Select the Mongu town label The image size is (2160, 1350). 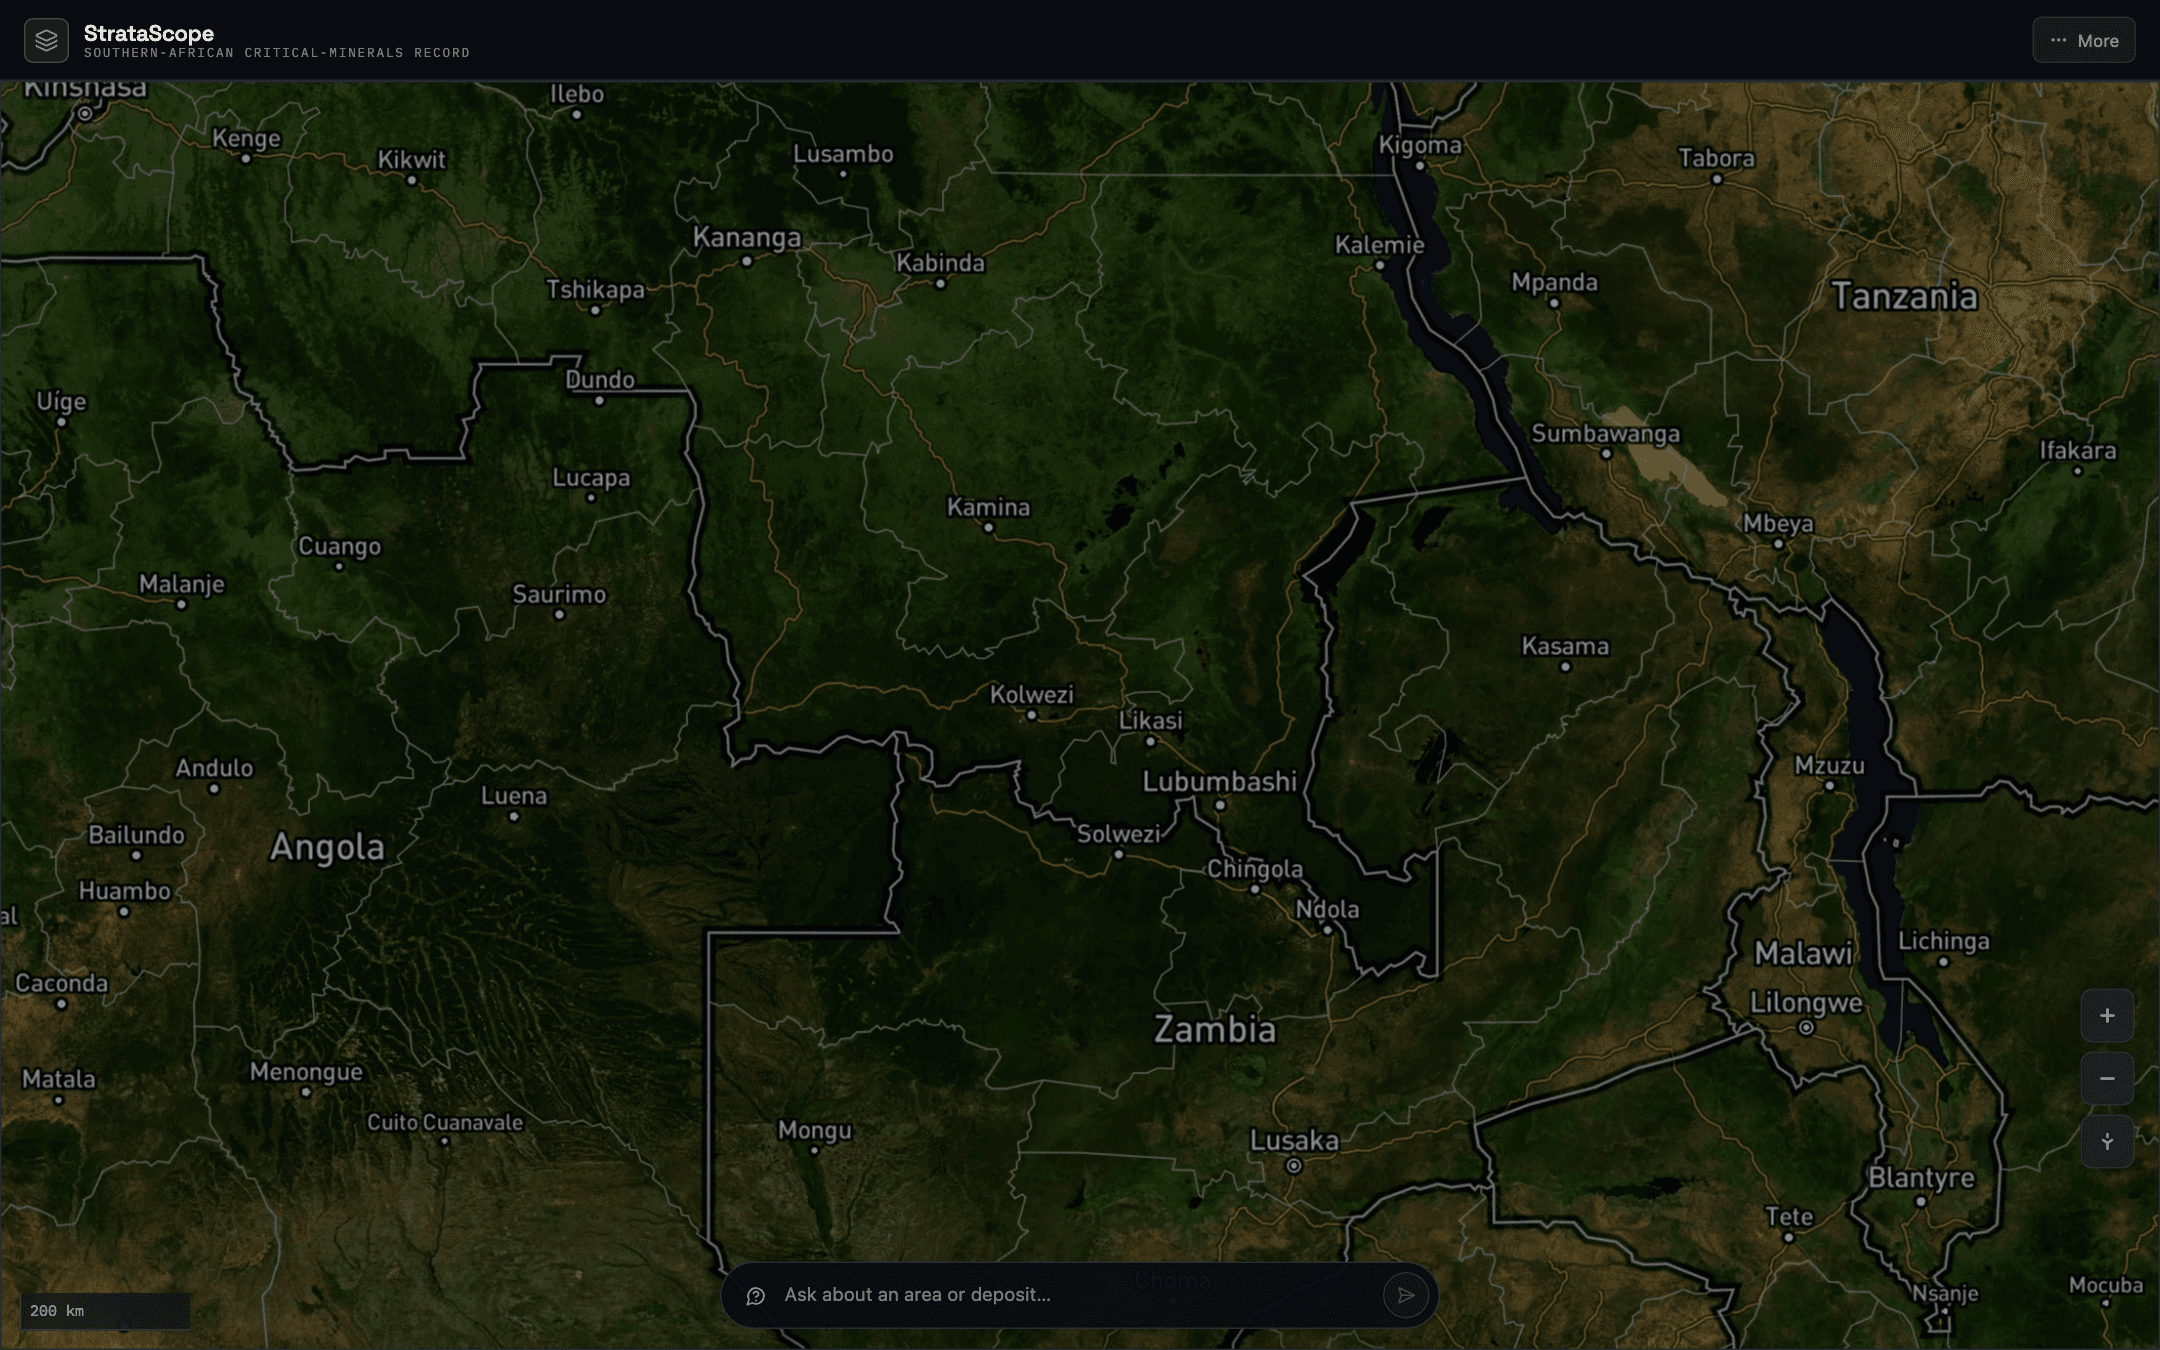pyautogui.click(x=815, y=1130)
